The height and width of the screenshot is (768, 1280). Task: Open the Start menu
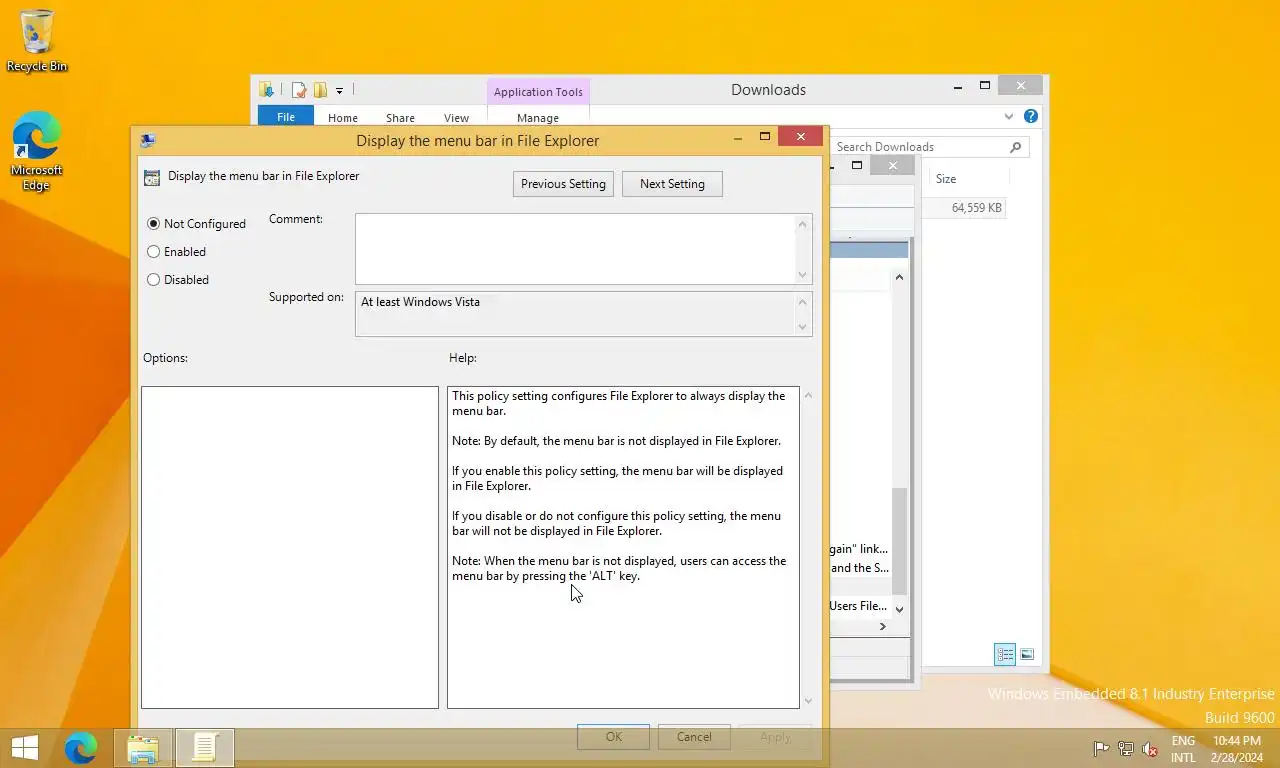pyautogui.click(x=25, y=748)
